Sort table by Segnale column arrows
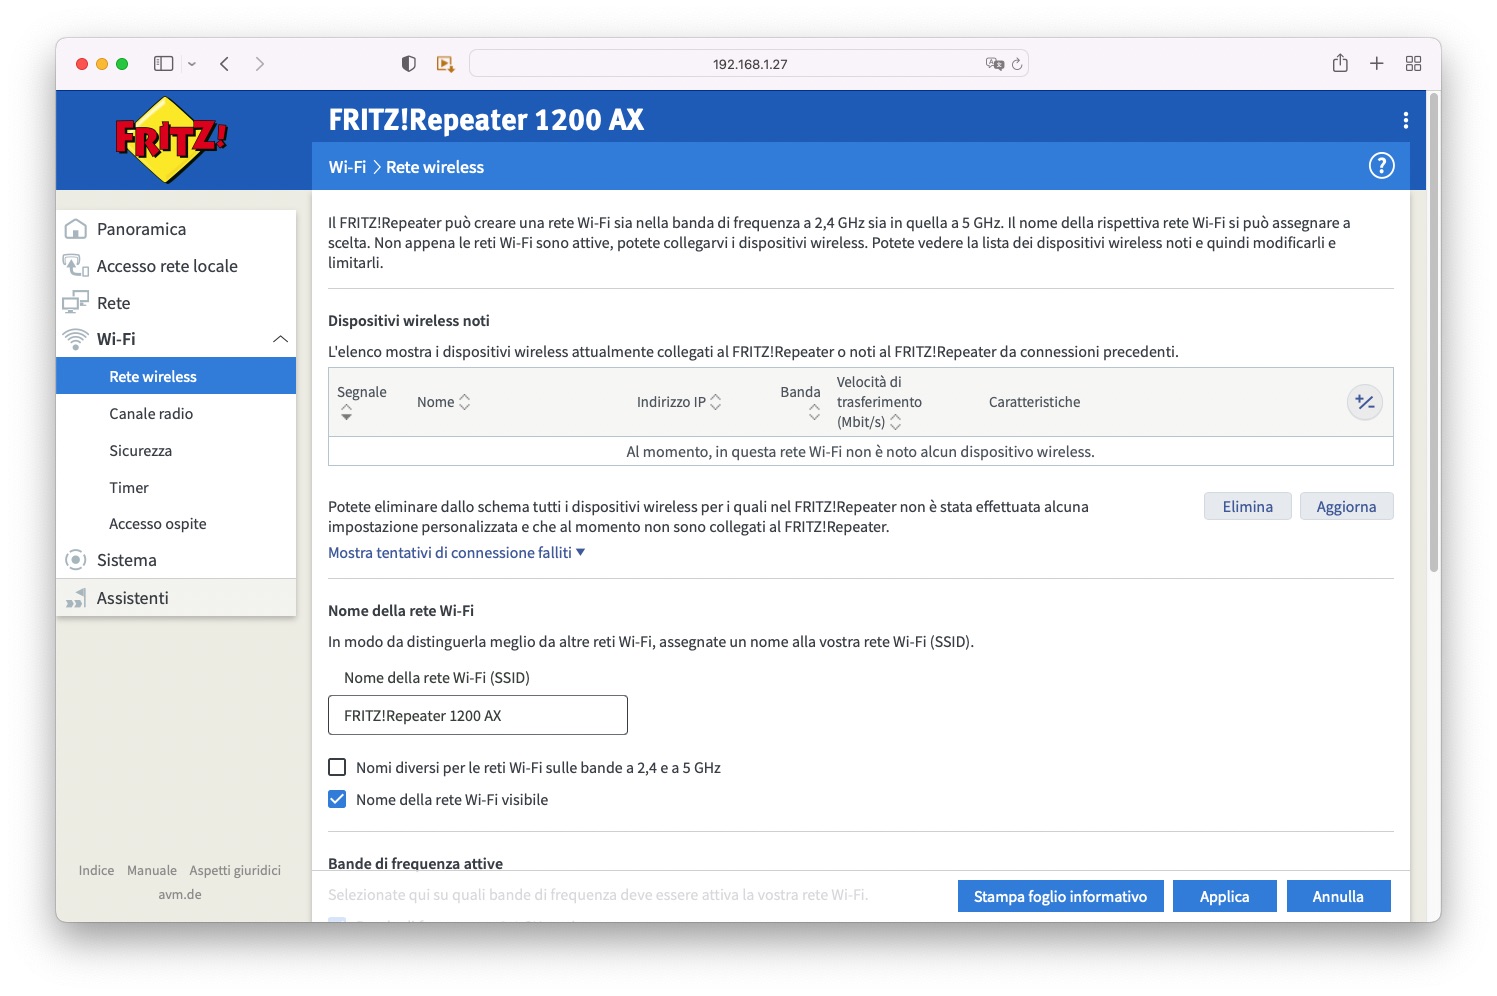 pyautogui.click(x=346, y=412)
